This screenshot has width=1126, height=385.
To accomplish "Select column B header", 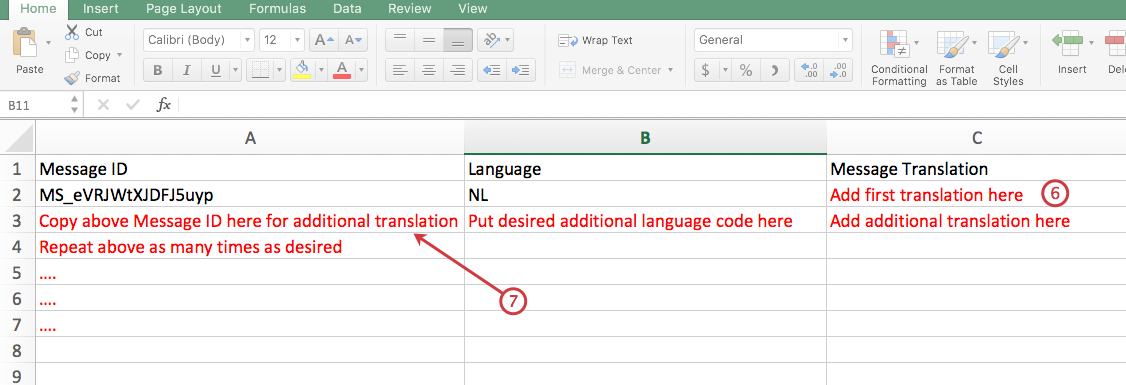I will (646, 138).
